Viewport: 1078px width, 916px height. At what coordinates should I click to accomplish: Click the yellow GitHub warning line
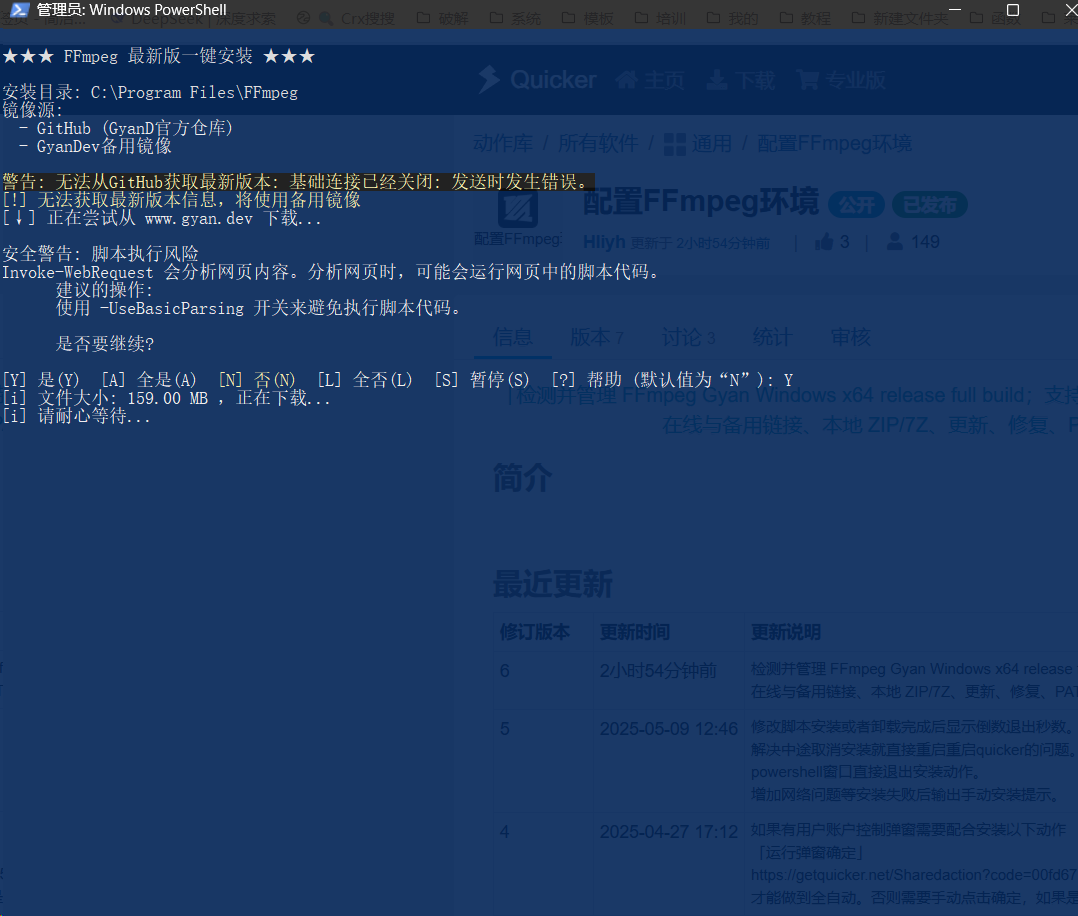[298, 182]
